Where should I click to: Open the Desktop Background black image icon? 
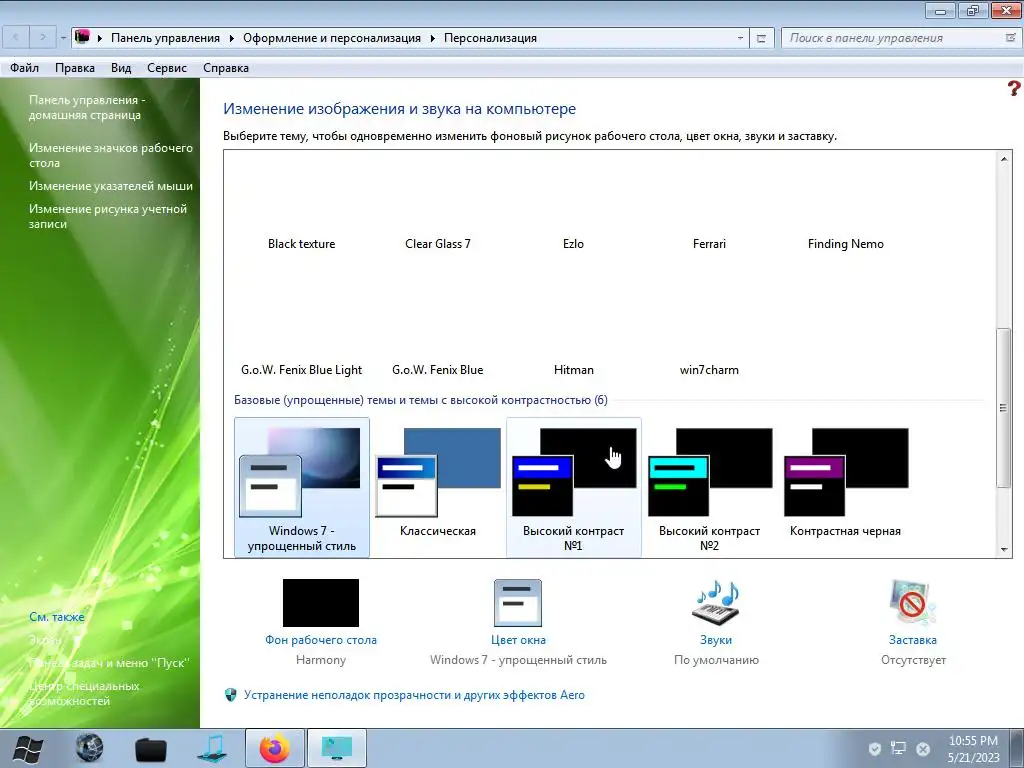coord(321,603)
